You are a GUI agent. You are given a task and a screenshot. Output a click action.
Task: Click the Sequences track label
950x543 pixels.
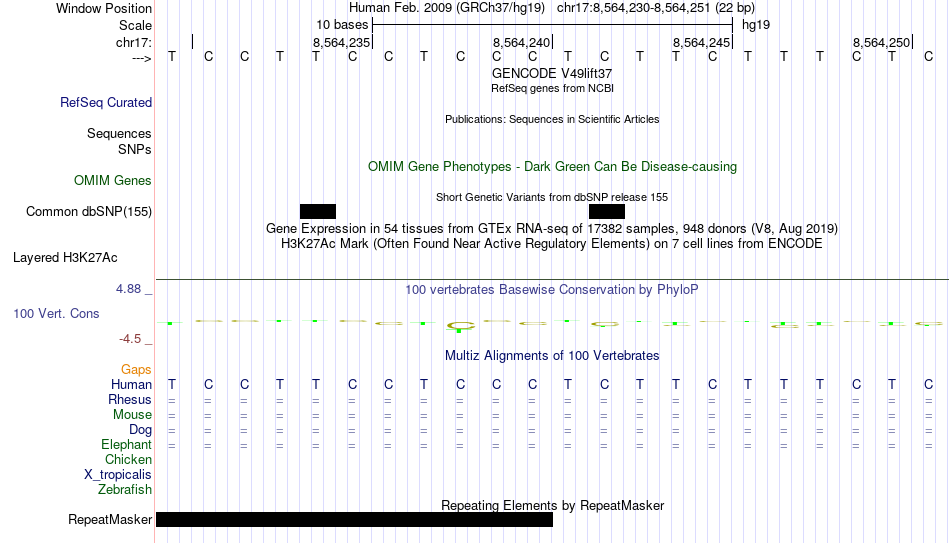tap(119, 133)
